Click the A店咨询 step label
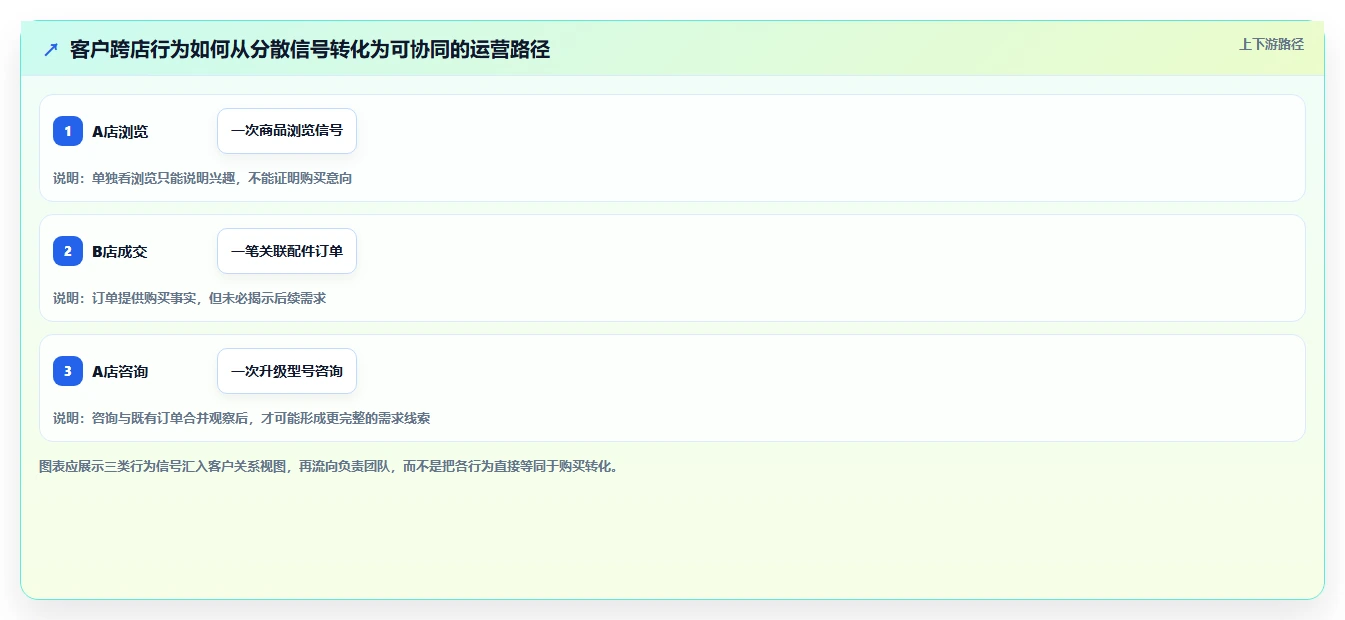1345x620 pixels. pyautogui.click(x=120, y=371)
